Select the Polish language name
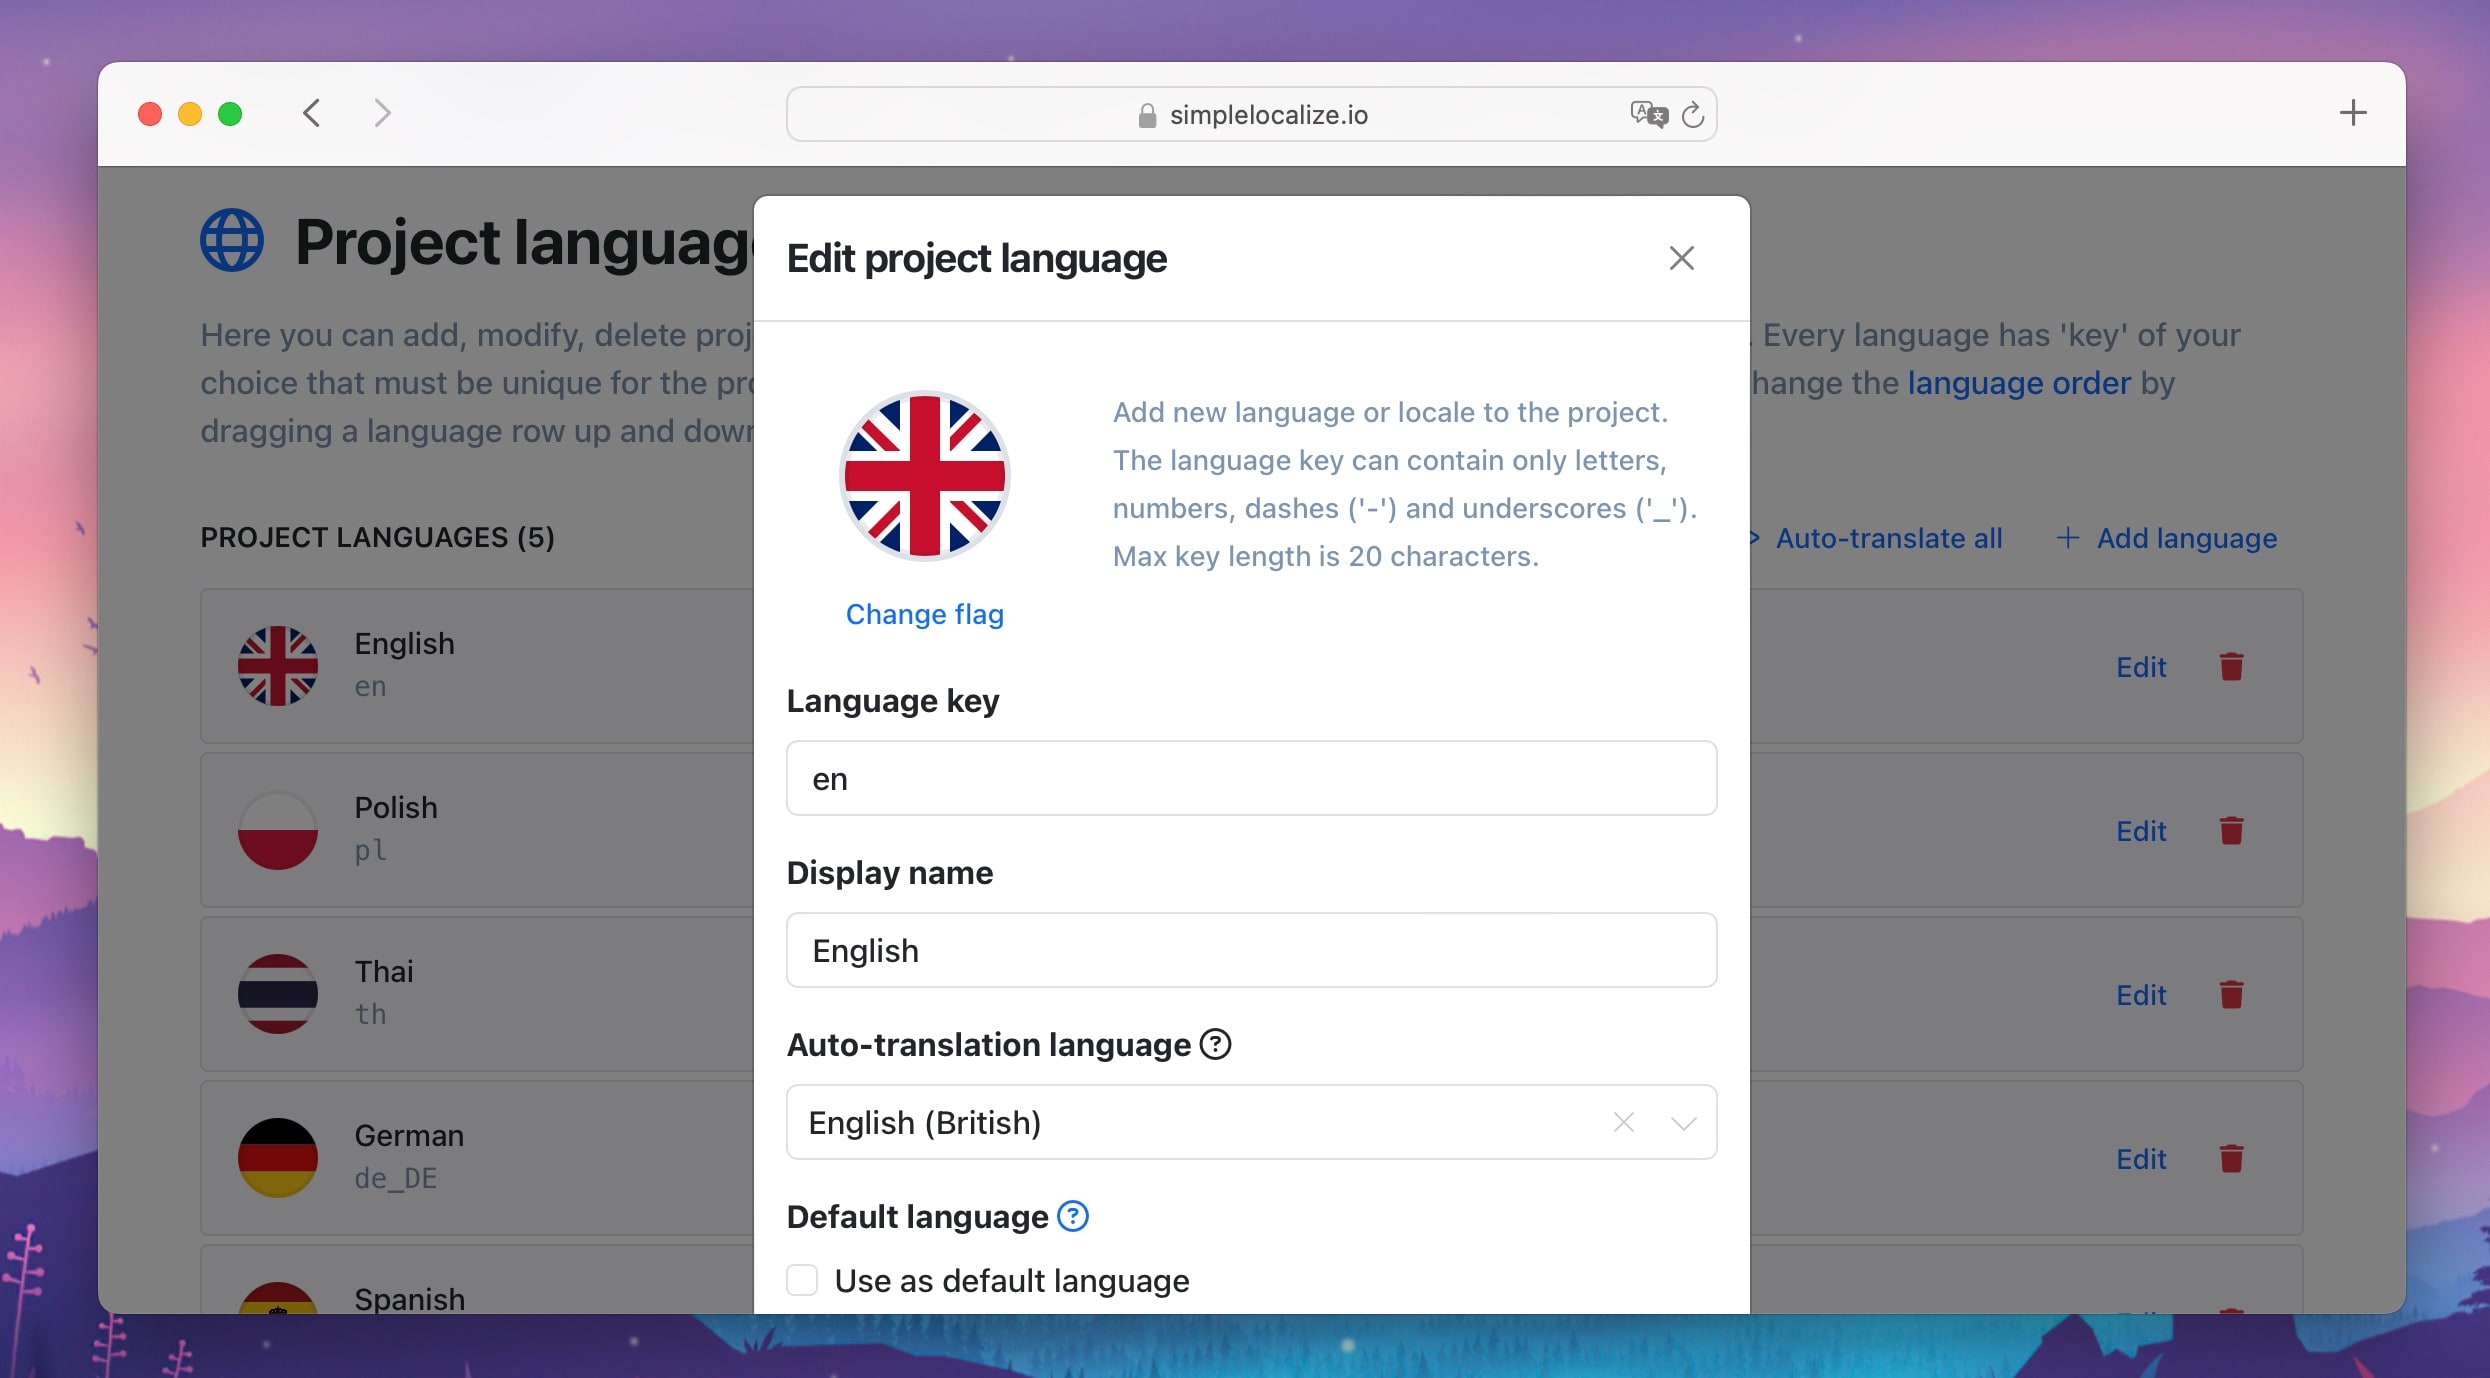Image resolution: width=2490 pixels, height=1378 pixels. coord(396,807)
